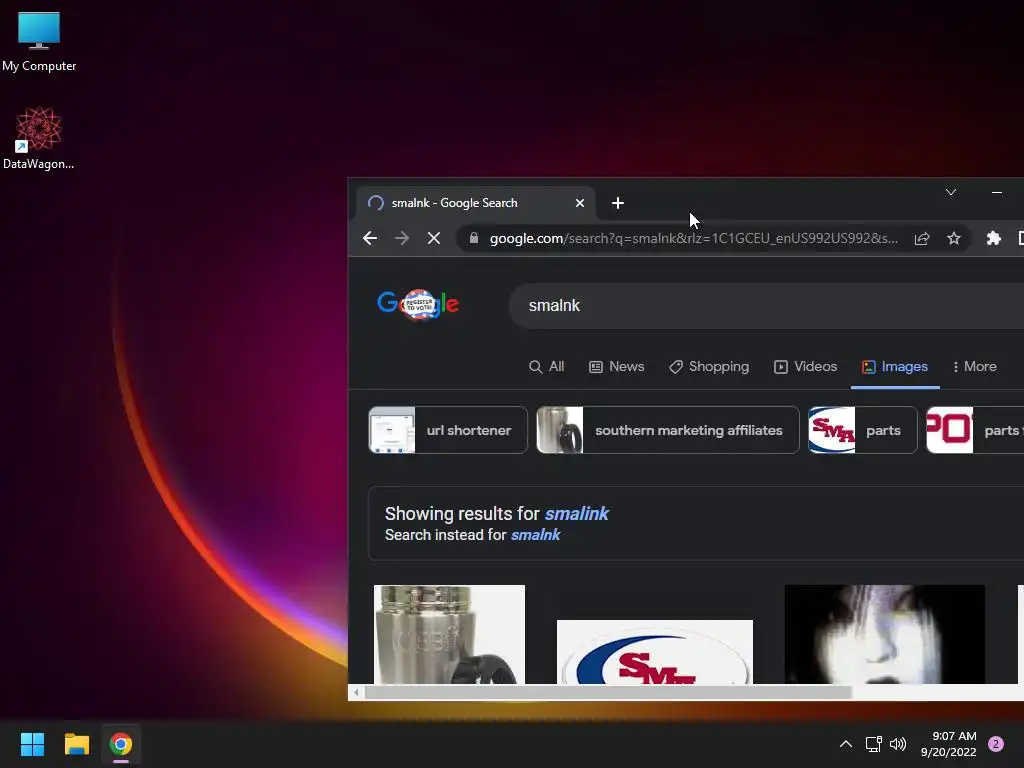Image resolution: width=1024 pixels, height=768 pixels.
Task: Click the forward navigation arrow
Action: [x=402, y=238]
